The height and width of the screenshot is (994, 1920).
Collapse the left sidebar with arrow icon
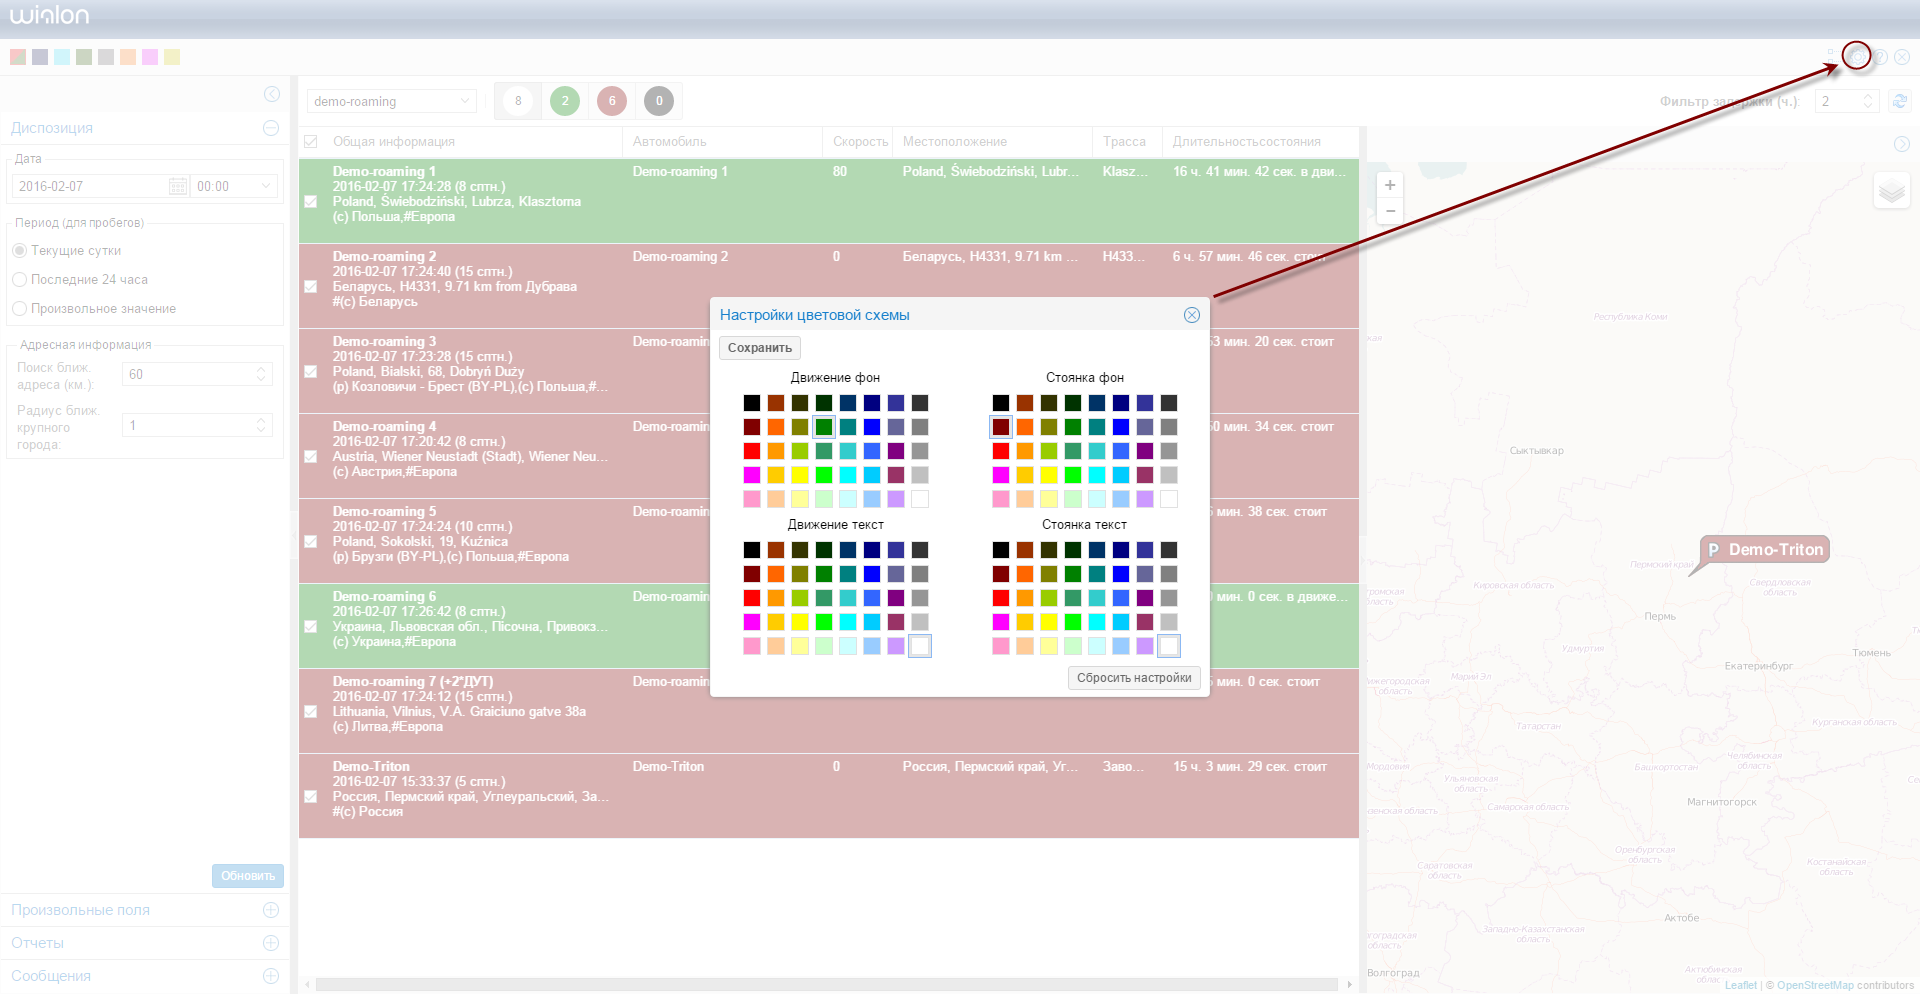272,94
